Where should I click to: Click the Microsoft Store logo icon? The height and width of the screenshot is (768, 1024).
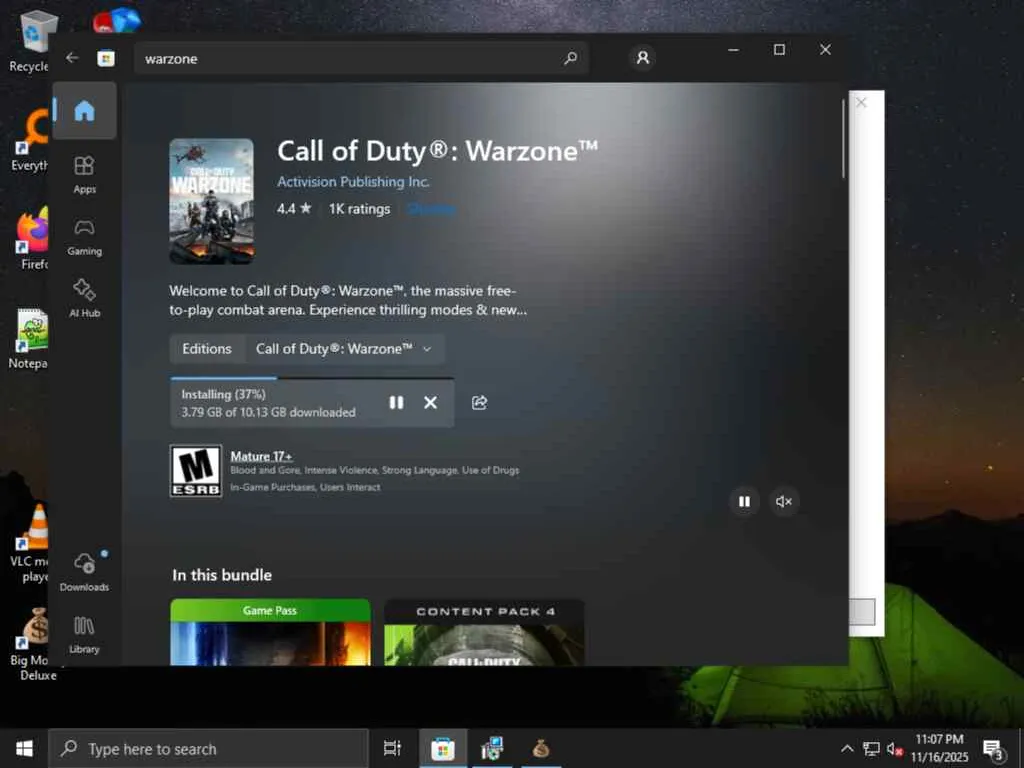[106, 59]
